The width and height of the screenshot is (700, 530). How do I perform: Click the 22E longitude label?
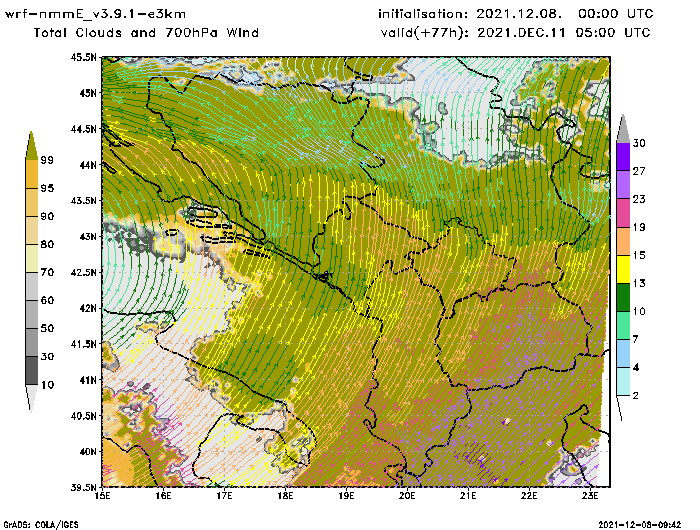(x=529, y=496)
